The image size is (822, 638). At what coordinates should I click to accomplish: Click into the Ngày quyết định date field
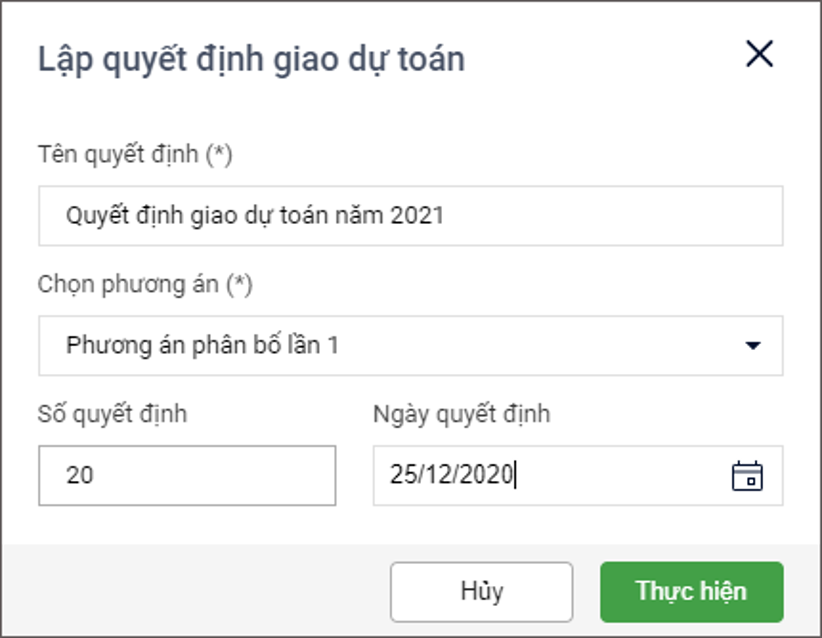click(550, 475)
